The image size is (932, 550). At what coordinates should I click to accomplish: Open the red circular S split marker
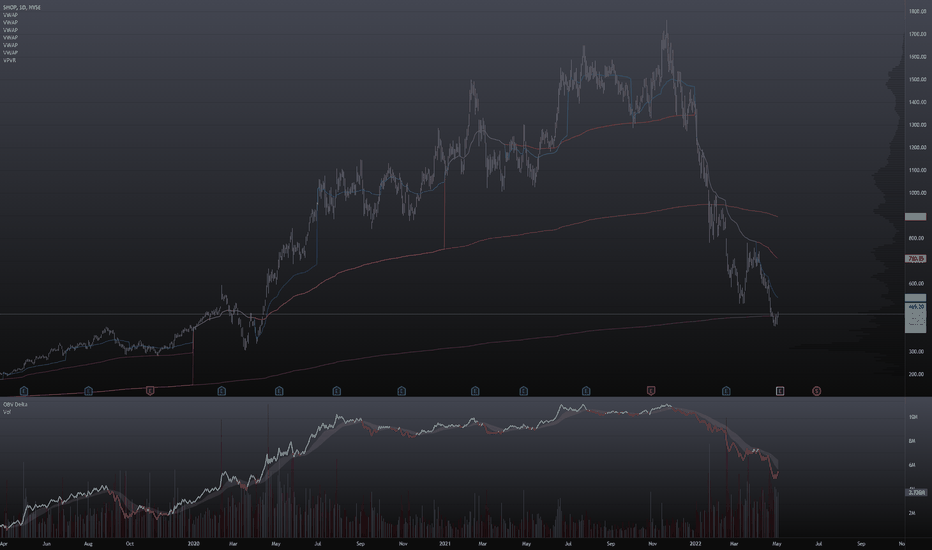click(817, 391)
